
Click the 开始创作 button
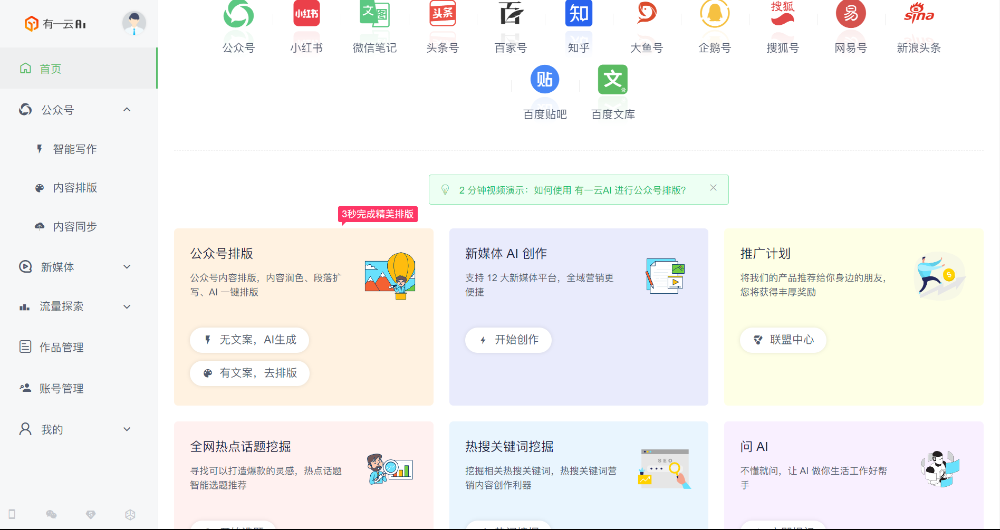pos(508,340)
